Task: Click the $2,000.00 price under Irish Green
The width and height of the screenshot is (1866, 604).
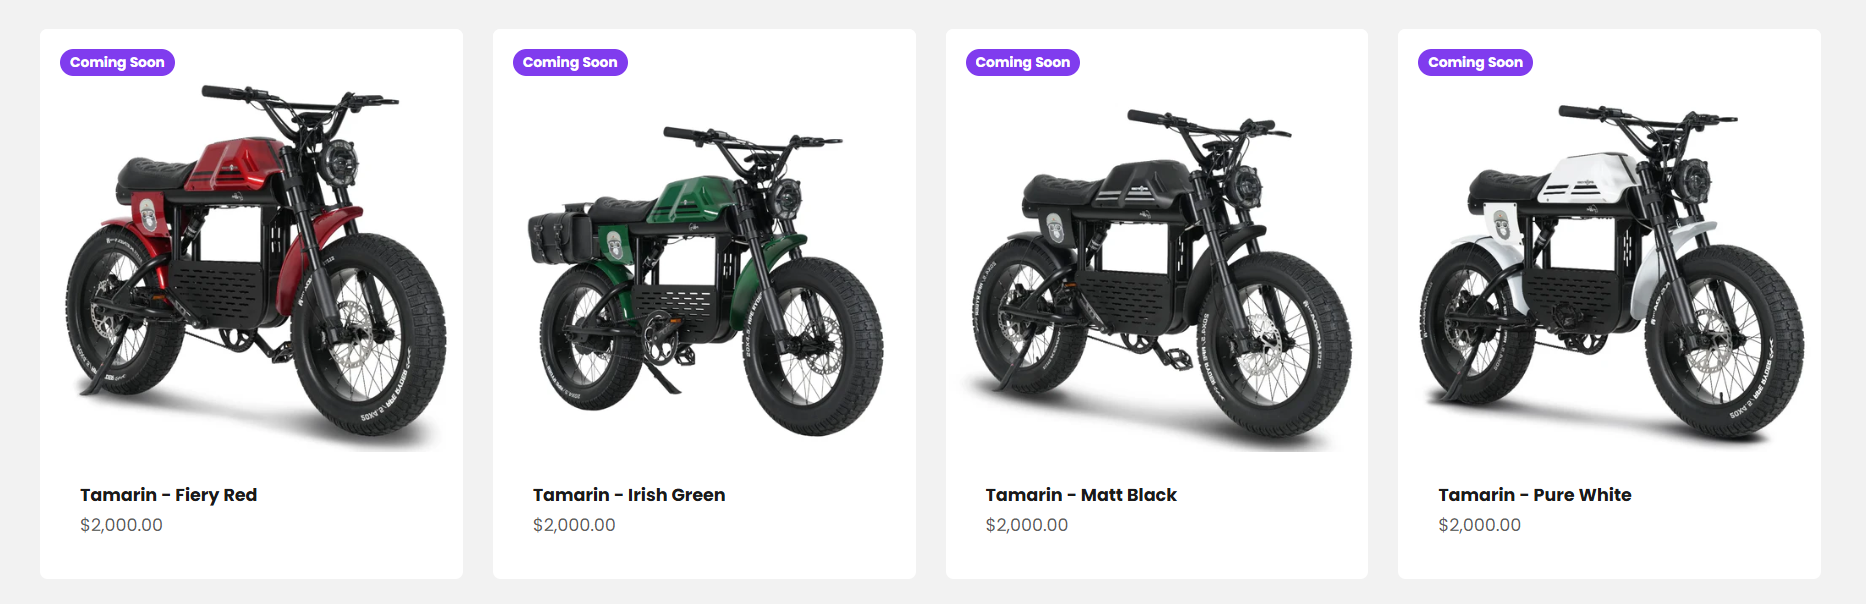Action: coord(574,525)
